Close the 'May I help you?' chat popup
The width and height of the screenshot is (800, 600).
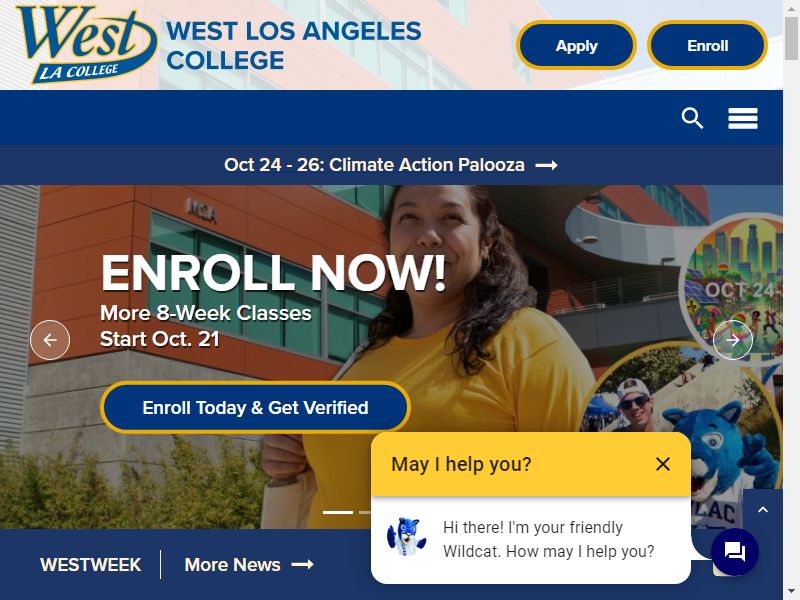tap(663, 464)
